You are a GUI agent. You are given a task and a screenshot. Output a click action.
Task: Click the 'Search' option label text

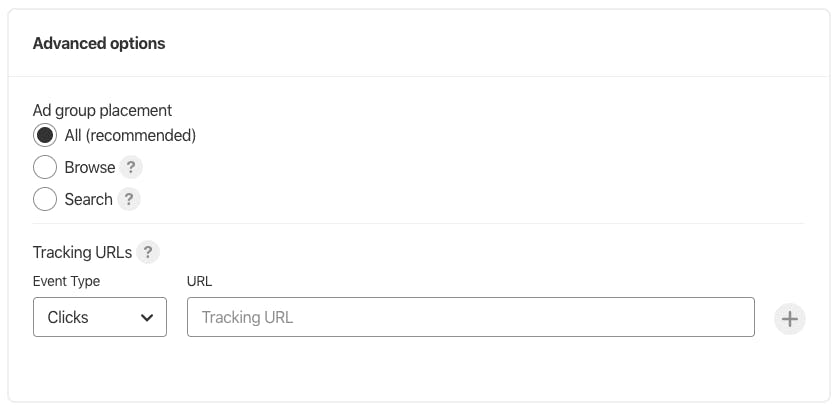(x=89, y=199)
